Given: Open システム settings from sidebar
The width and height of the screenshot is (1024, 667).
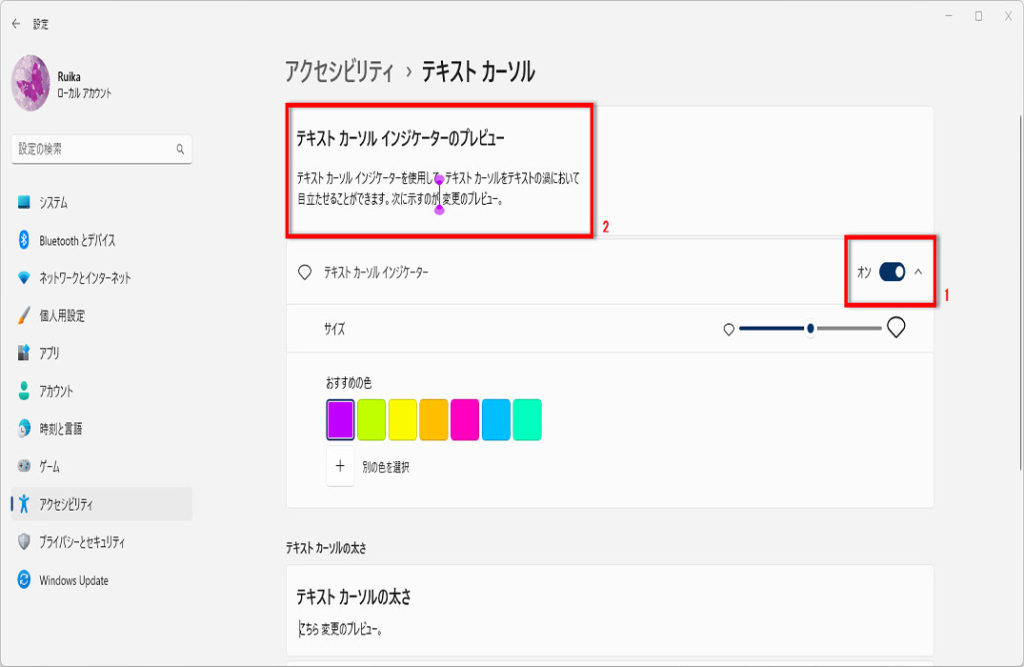Looking at the screenshot, I should point(53,202).
